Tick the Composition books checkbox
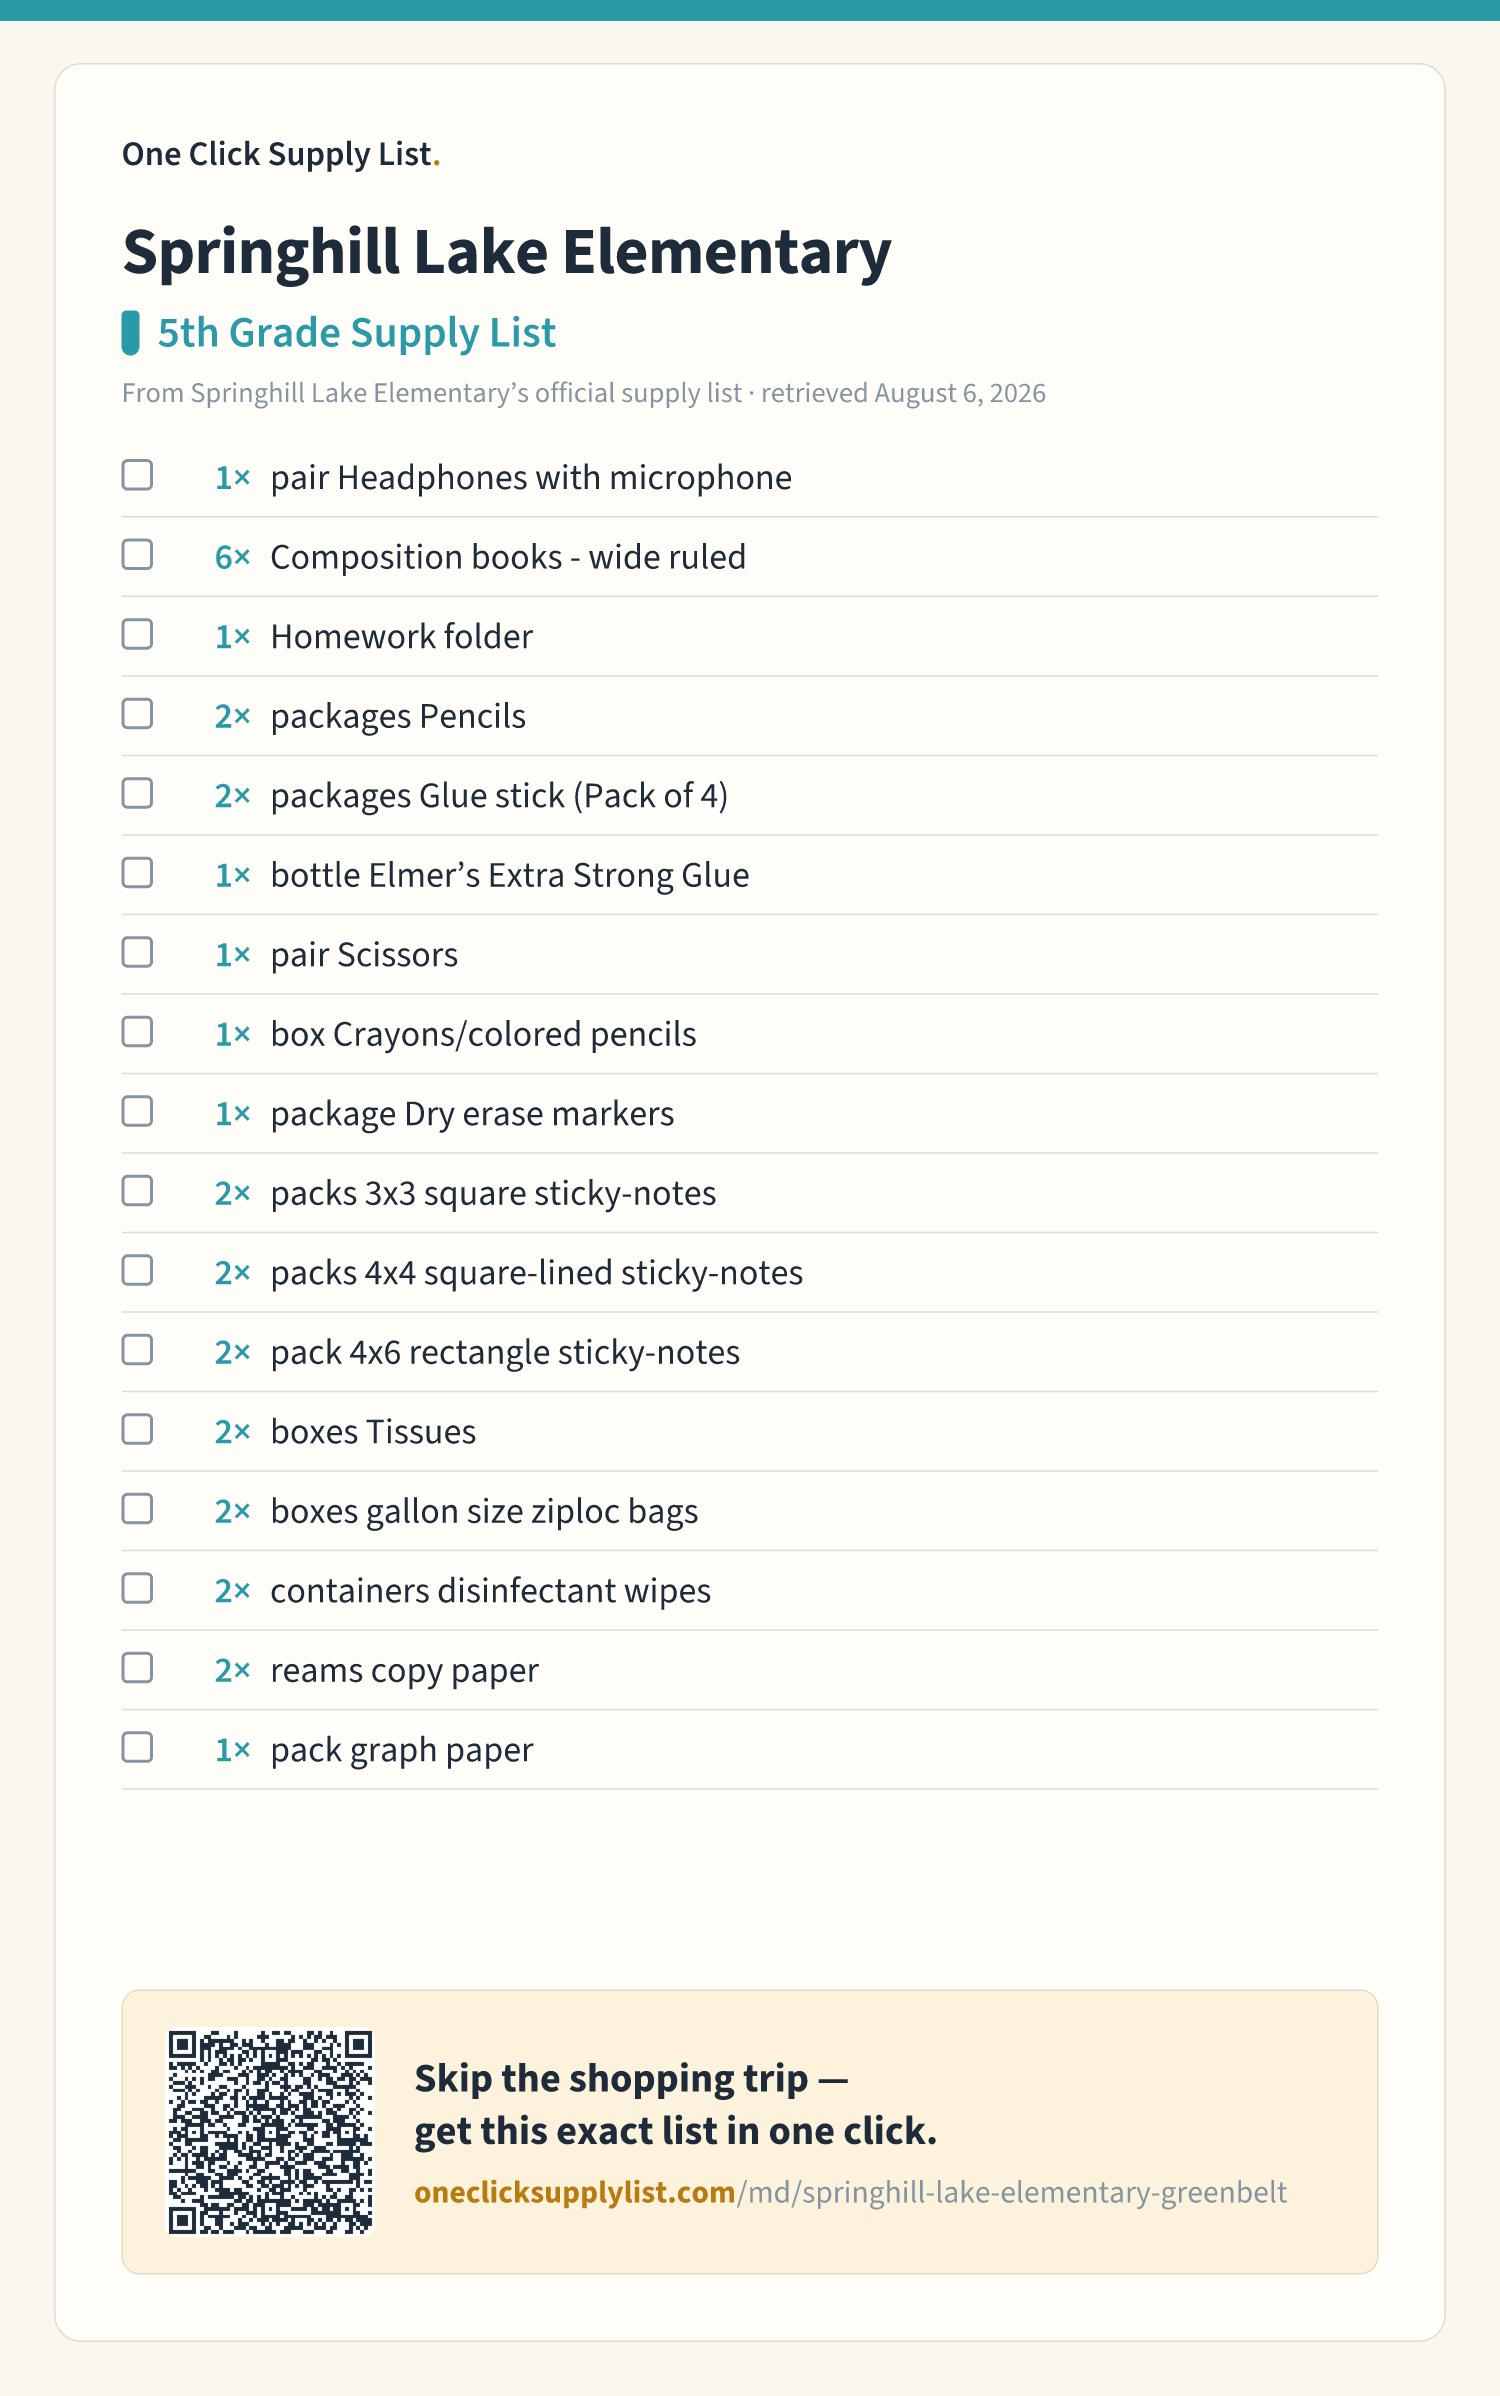This screenshot has height=2396, width=1500. tap(137, 554)
